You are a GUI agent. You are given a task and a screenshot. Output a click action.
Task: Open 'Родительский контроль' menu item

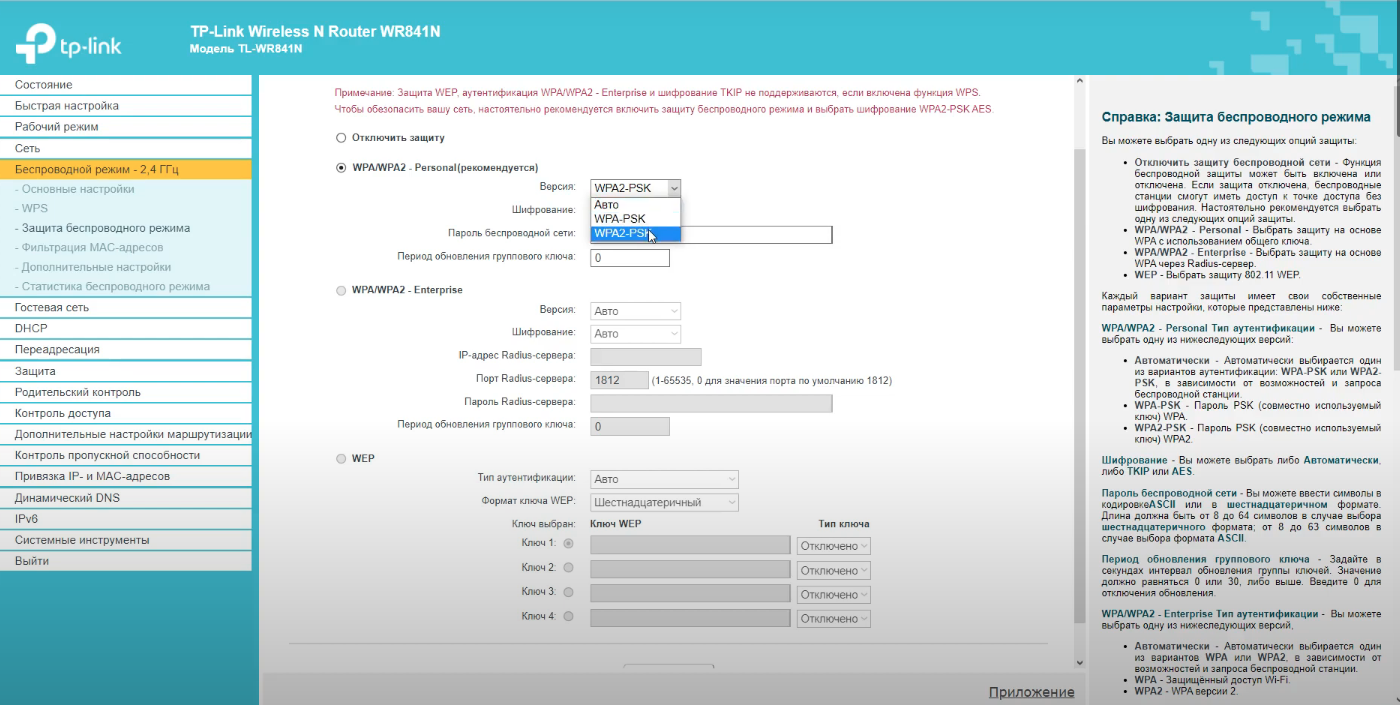click(77, 392)
